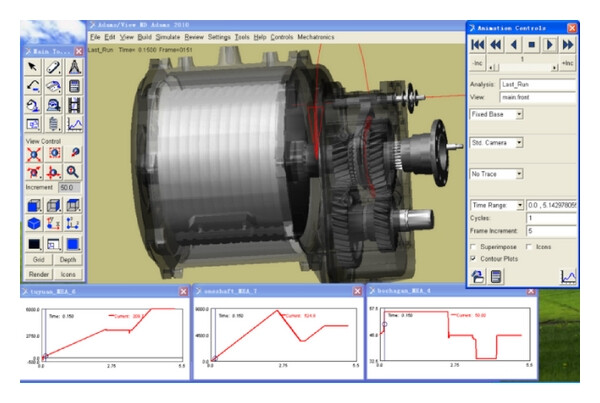Screen dimensions: 600x403
Task: Open the simulation calculator tool in toolbox
Action: pos(74,86)
